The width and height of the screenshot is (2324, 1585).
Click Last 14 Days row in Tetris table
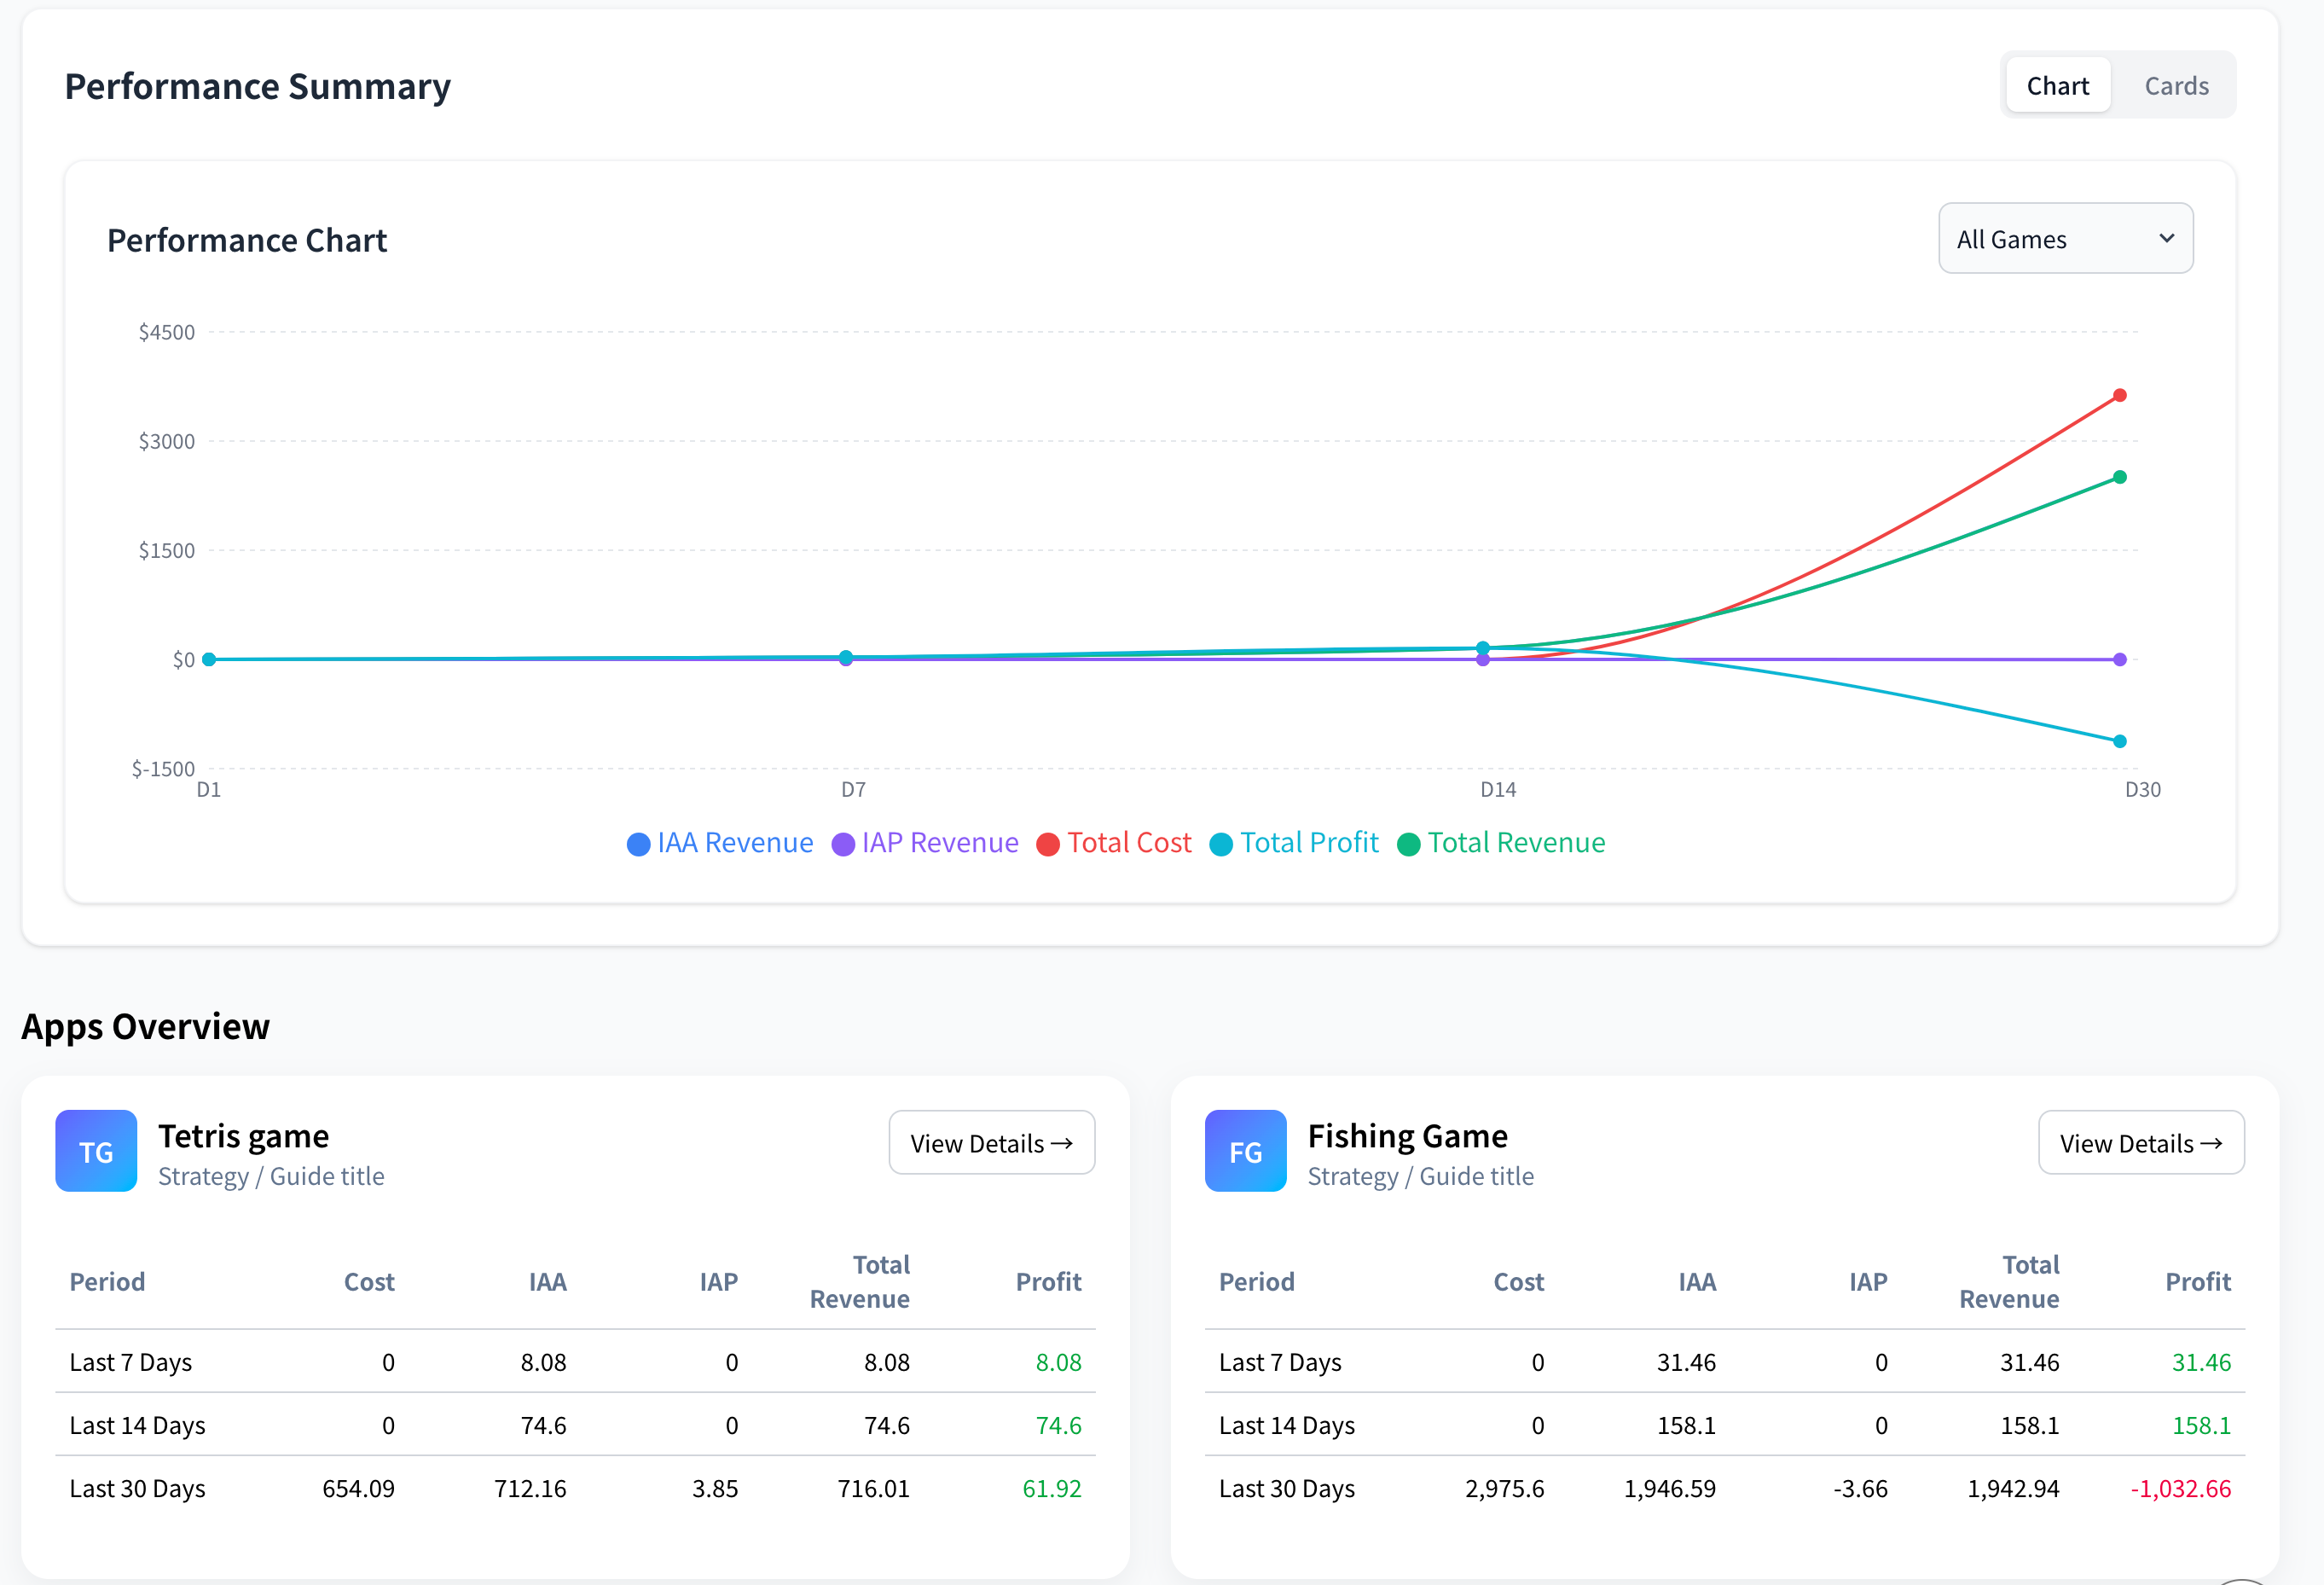pyautogui.click(x=575, y=1425)
